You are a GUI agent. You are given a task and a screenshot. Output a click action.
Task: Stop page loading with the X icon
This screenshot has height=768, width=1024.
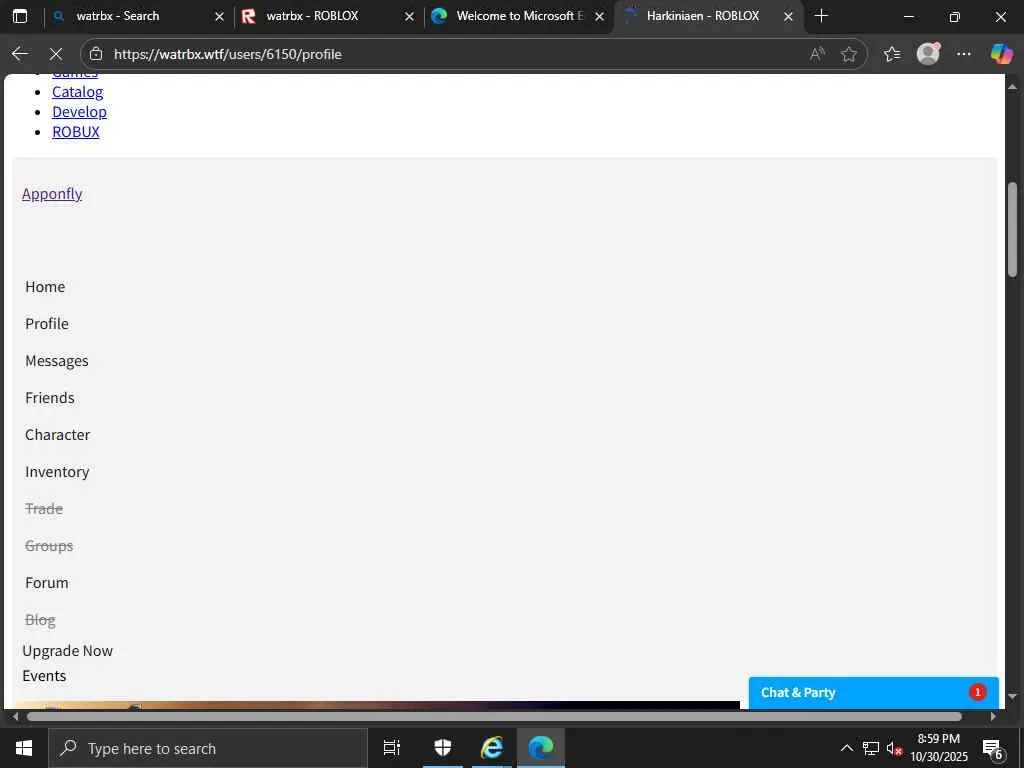56,54
